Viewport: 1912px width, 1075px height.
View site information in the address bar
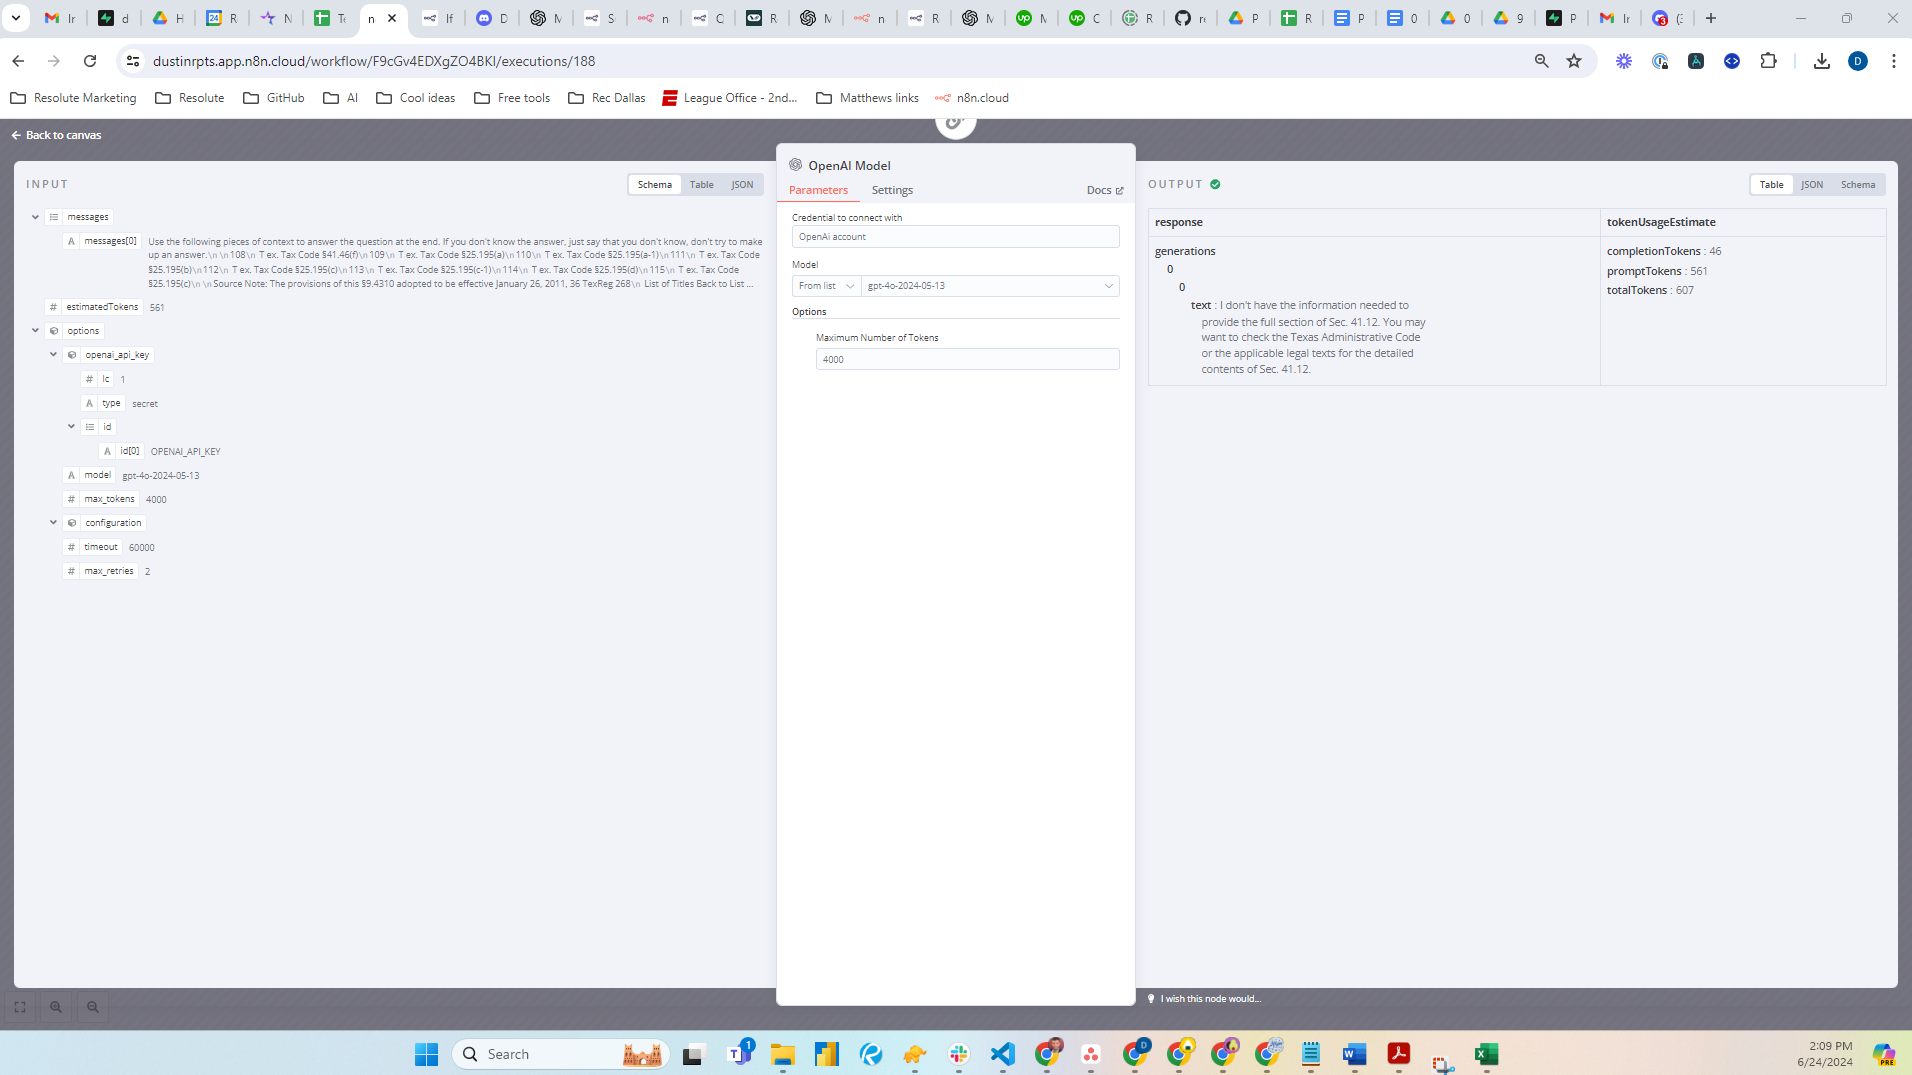point(133,61)
